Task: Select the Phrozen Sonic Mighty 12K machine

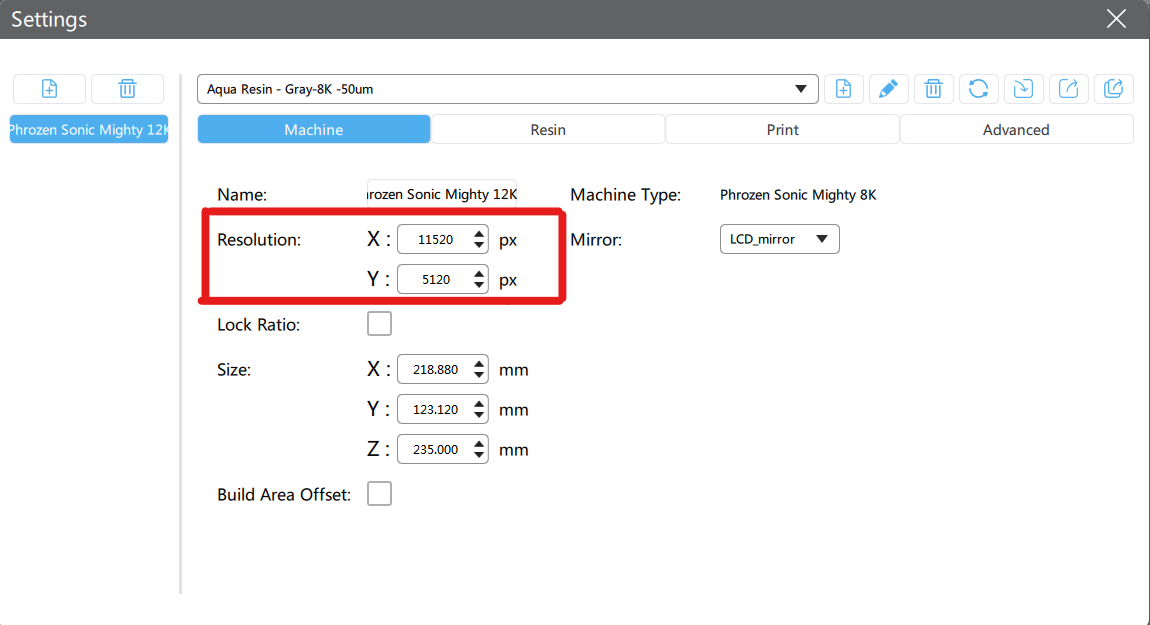Action: tap(89, 130)
